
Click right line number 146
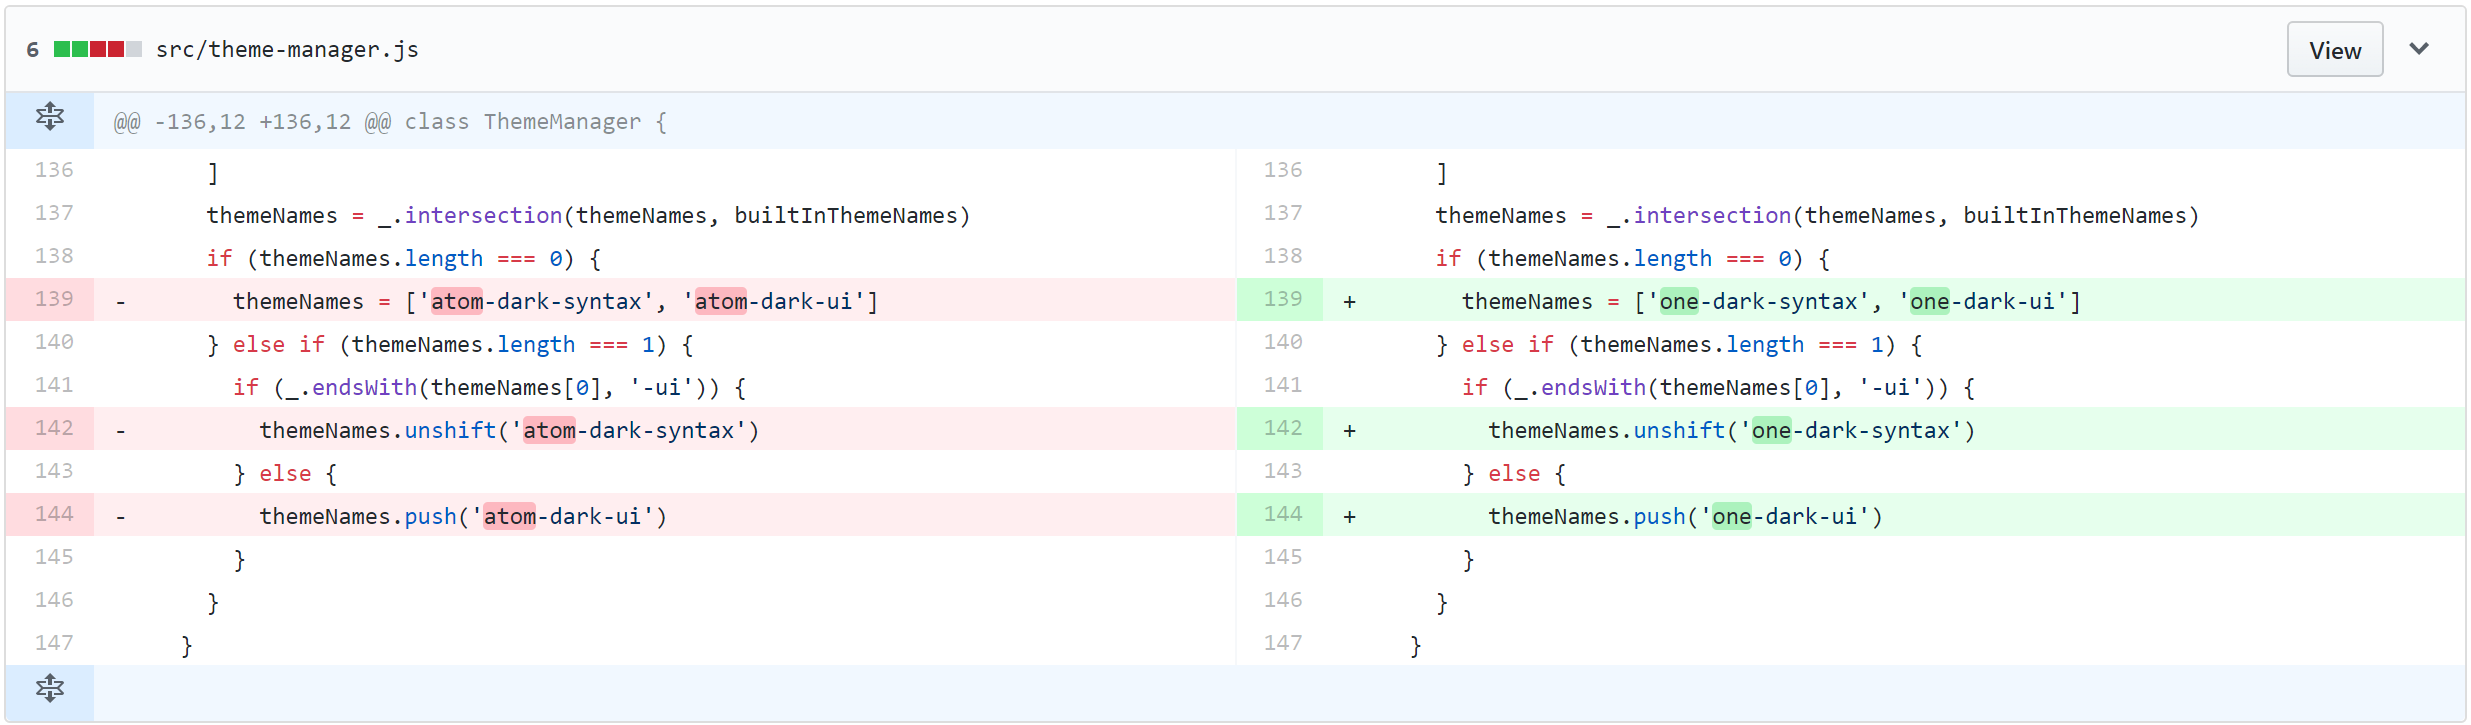[1282, 600]
